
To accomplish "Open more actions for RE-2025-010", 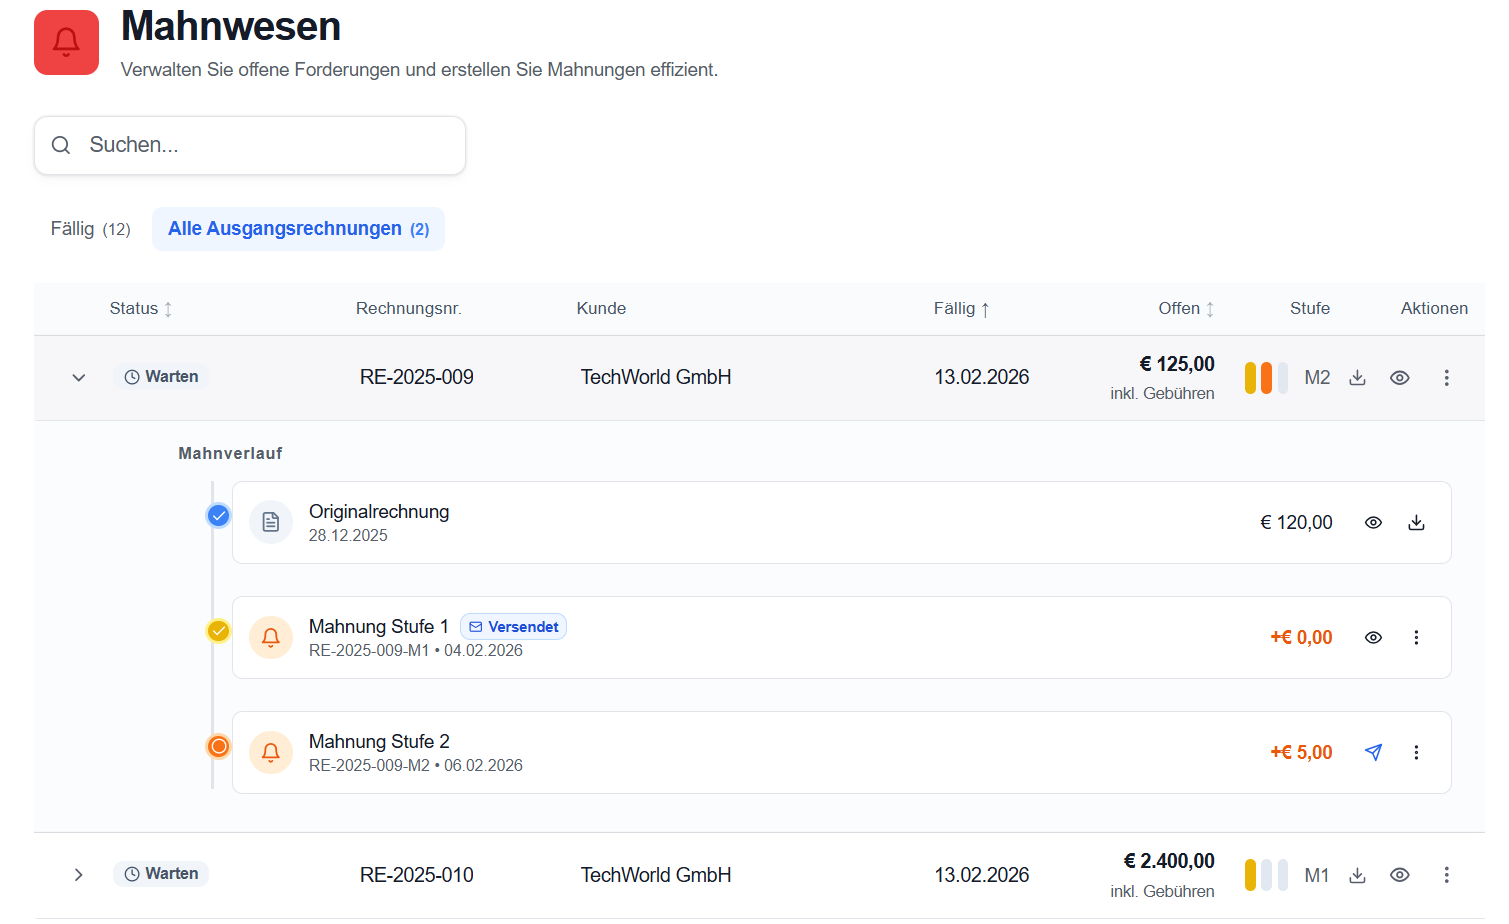I will 1446,876.
